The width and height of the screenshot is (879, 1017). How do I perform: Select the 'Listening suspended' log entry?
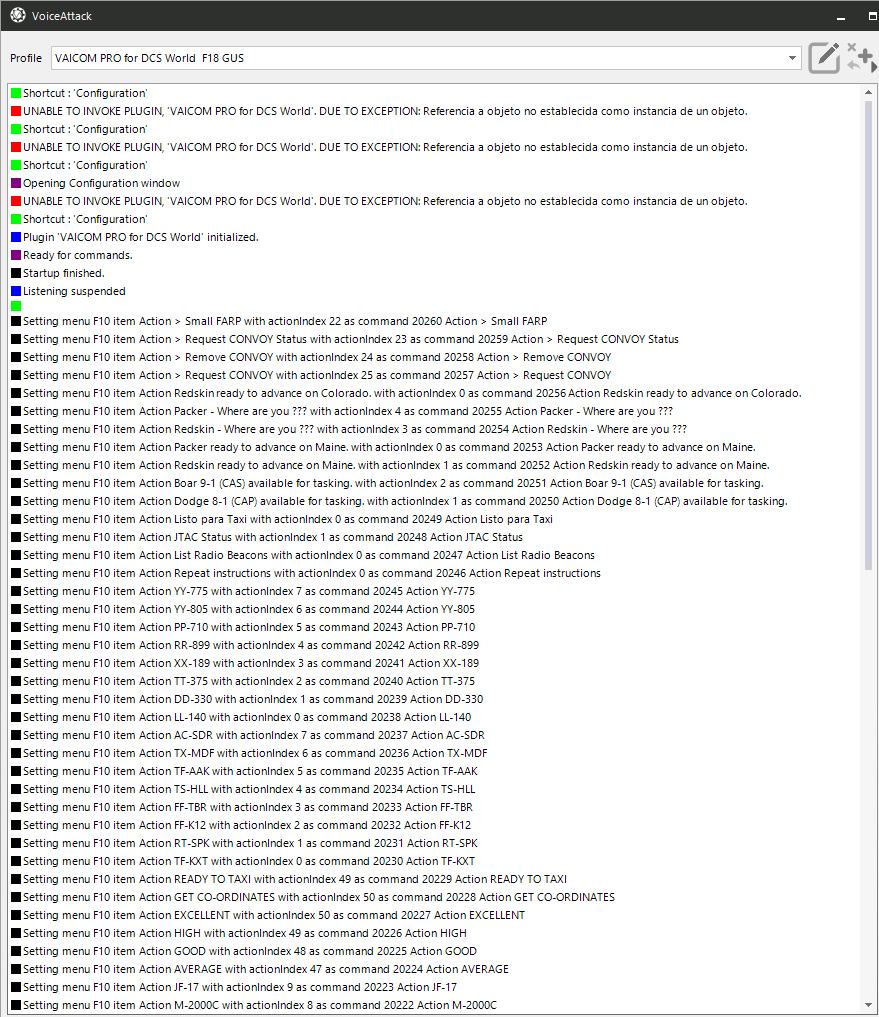point(68,291)
